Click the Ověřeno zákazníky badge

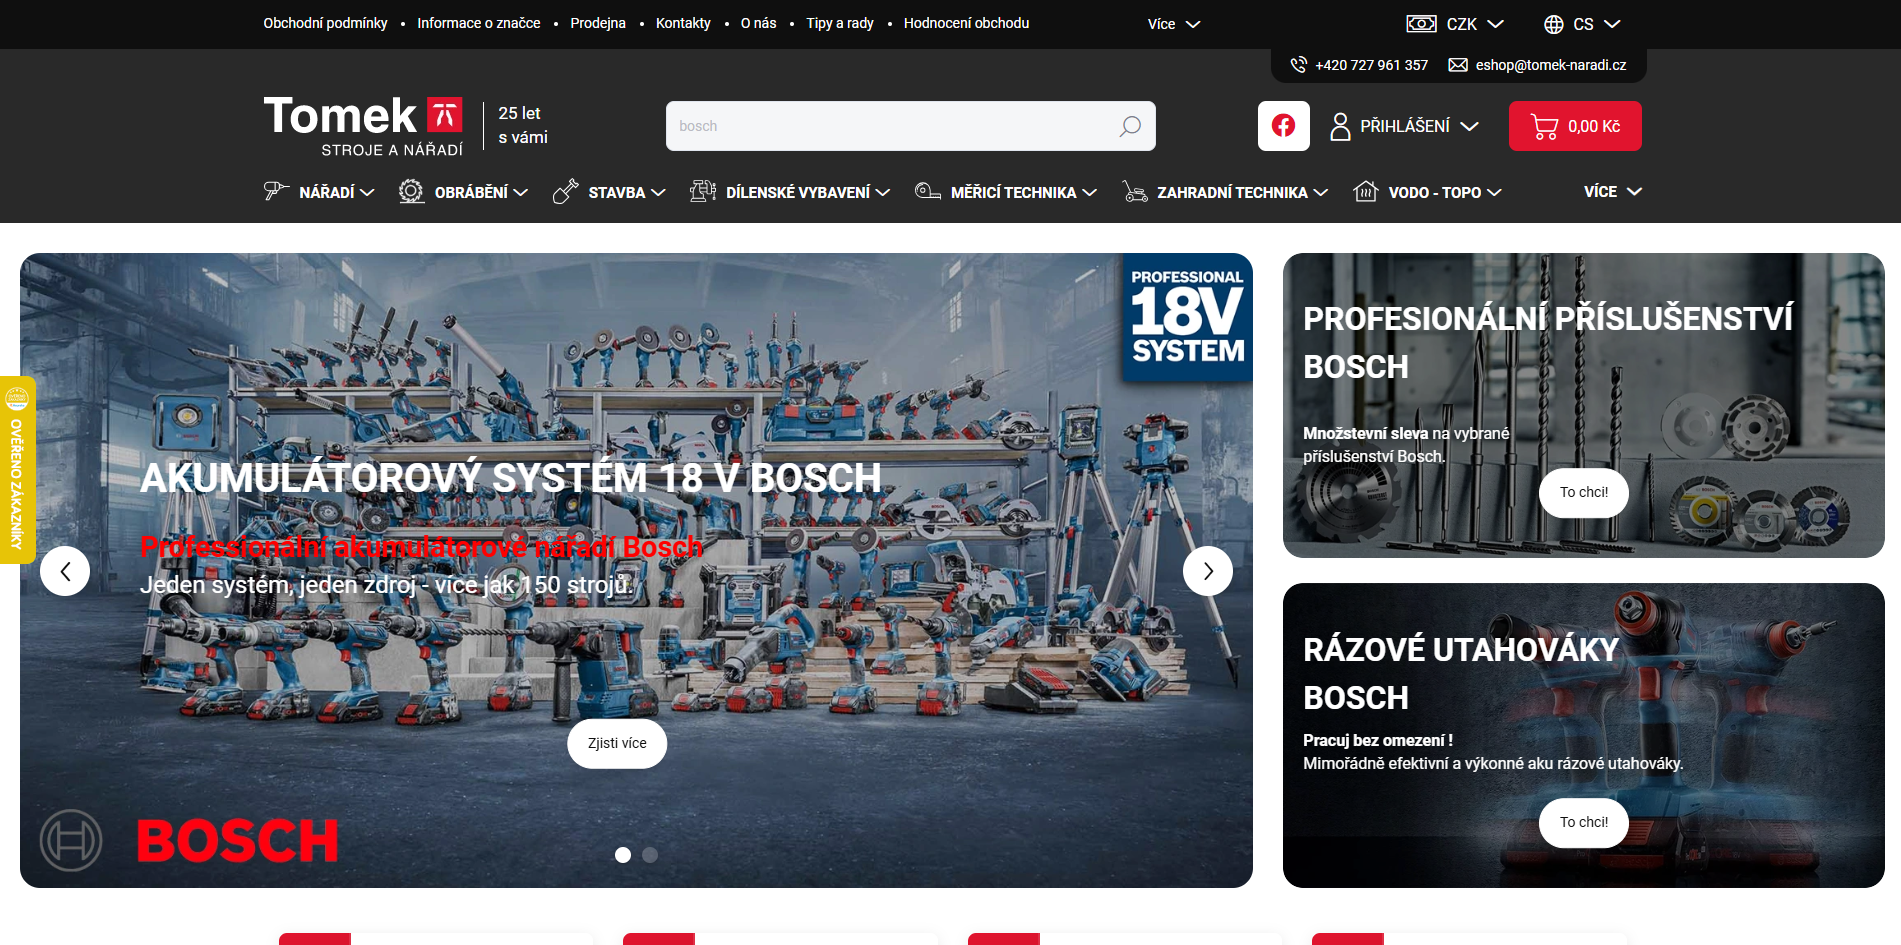(17, 470)
